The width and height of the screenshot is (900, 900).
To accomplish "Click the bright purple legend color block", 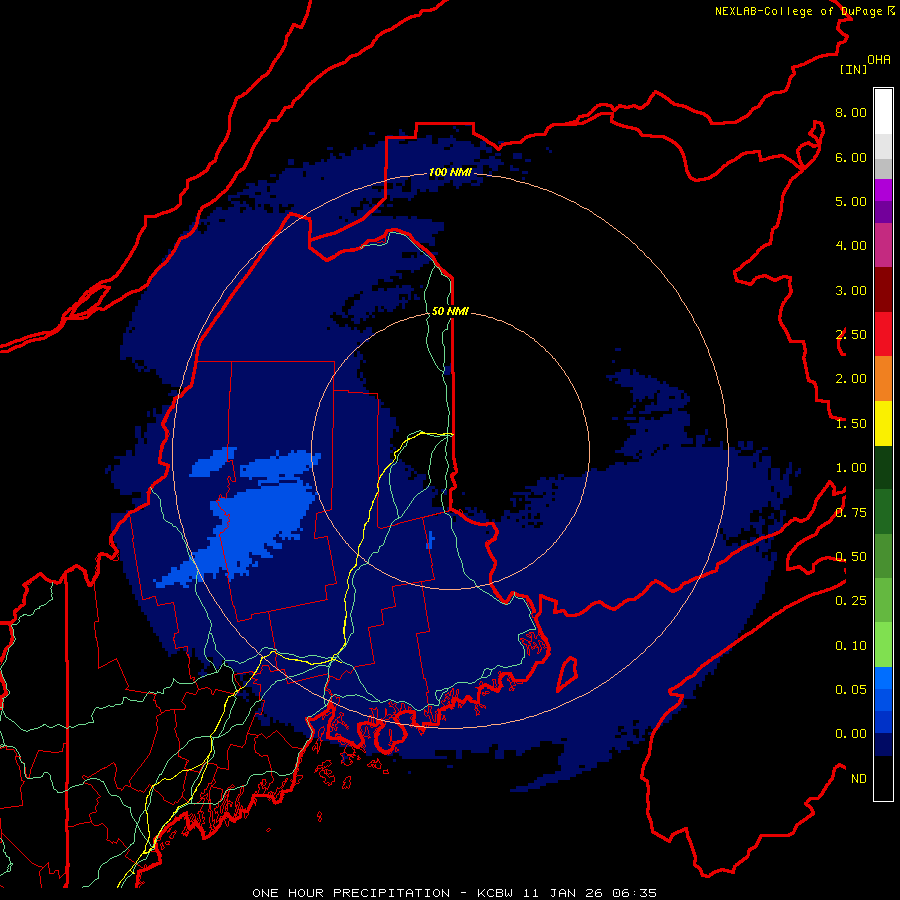I will click(883, 190).
